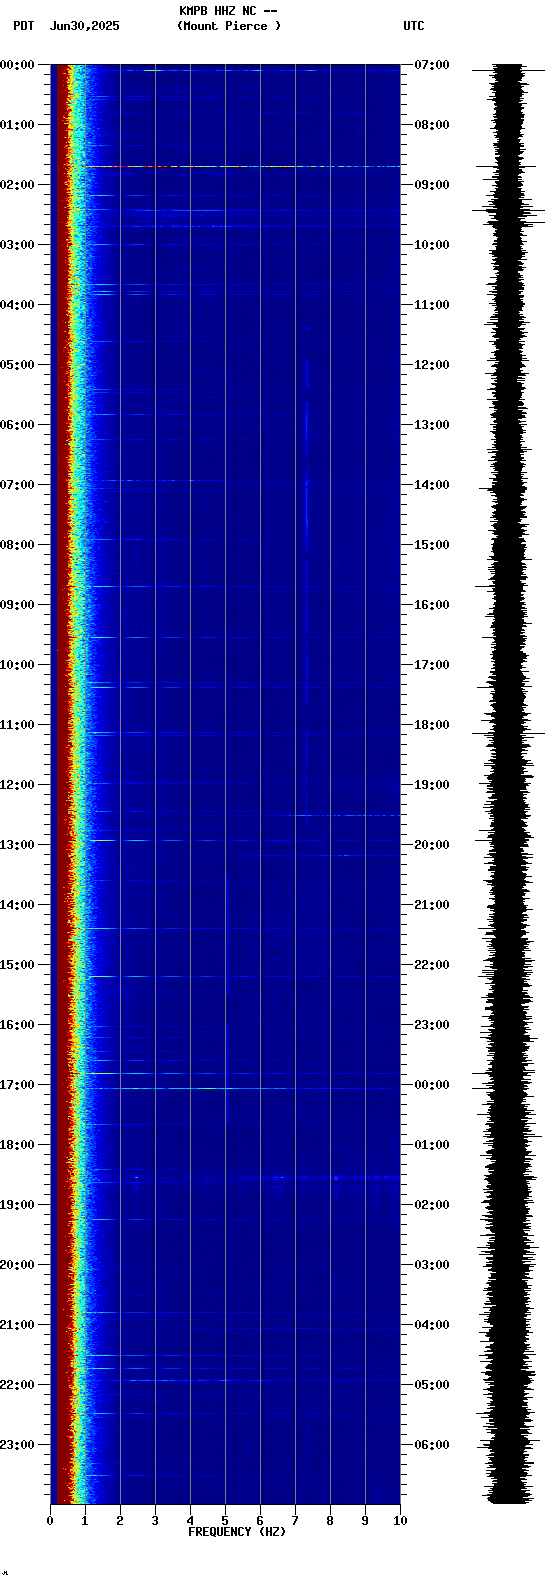The width and height of the screenshot is (552, 1584).
Task: Click the '(Mount Pierce )' station name
Action: click(x=229, y=26)
